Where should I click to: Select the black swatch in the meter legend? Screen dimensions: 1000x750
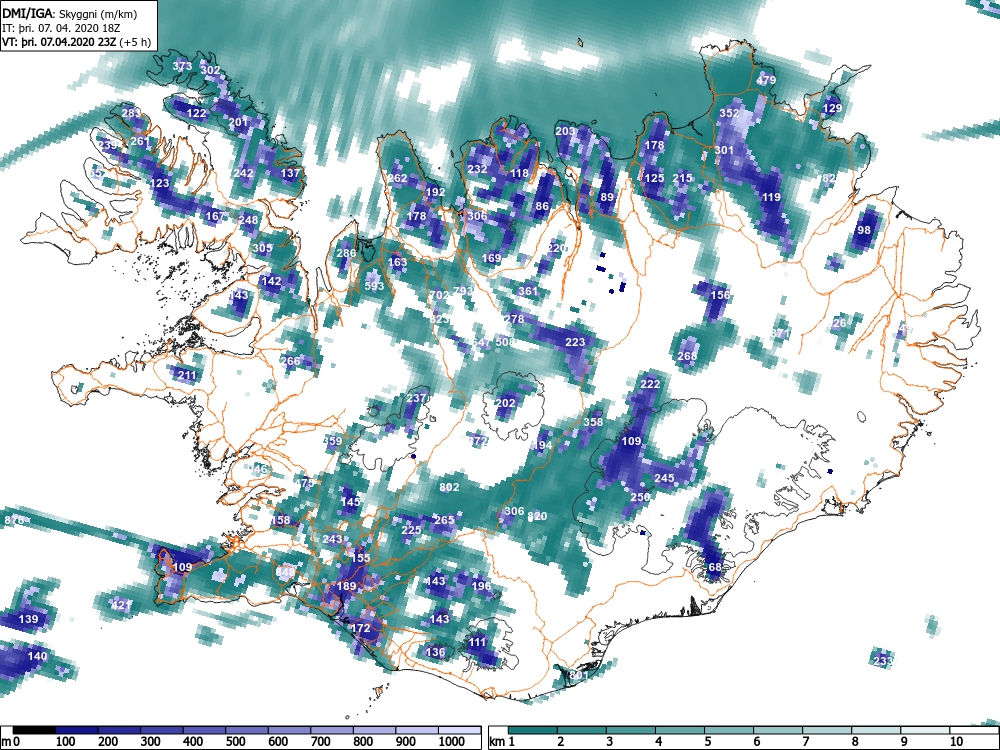[x=34, y=730]
